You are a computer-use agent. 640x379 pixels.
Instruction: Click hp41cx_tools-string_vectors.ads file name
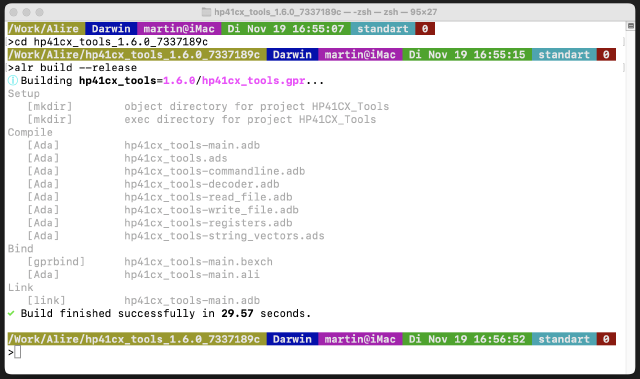coord(224,236)
